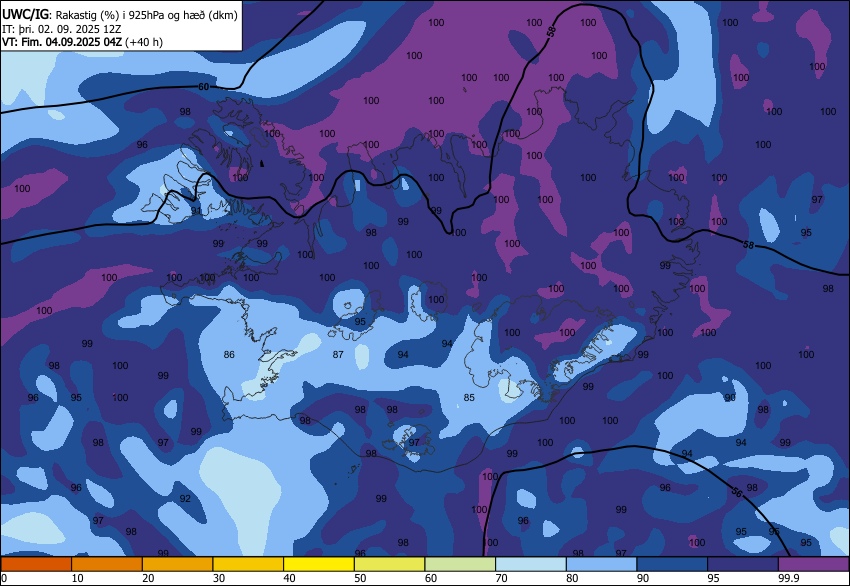Click the 'IT: þri. 02. 09. 2025 12Z' line
Screen dimensions: 850x586
(61, 29)
